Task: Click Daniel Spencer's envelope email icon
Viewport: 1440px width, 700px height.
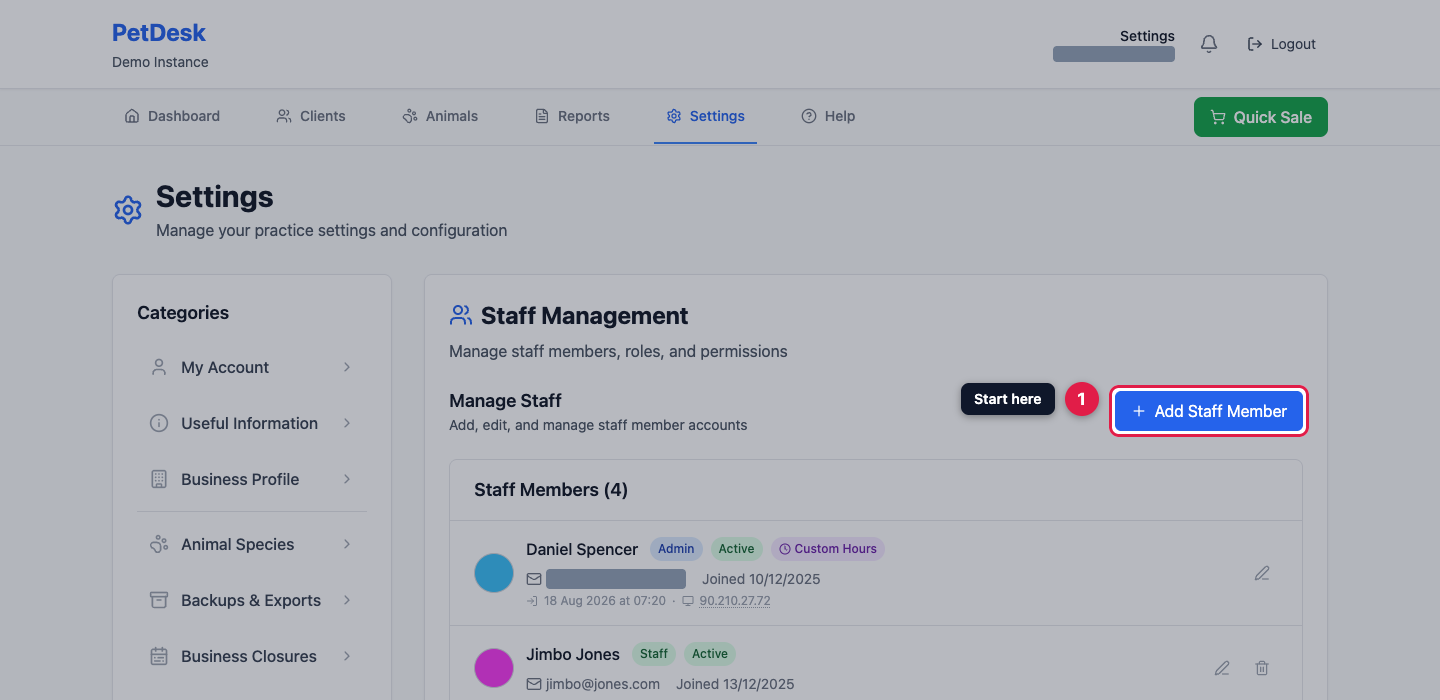Action: click(534, 579)
